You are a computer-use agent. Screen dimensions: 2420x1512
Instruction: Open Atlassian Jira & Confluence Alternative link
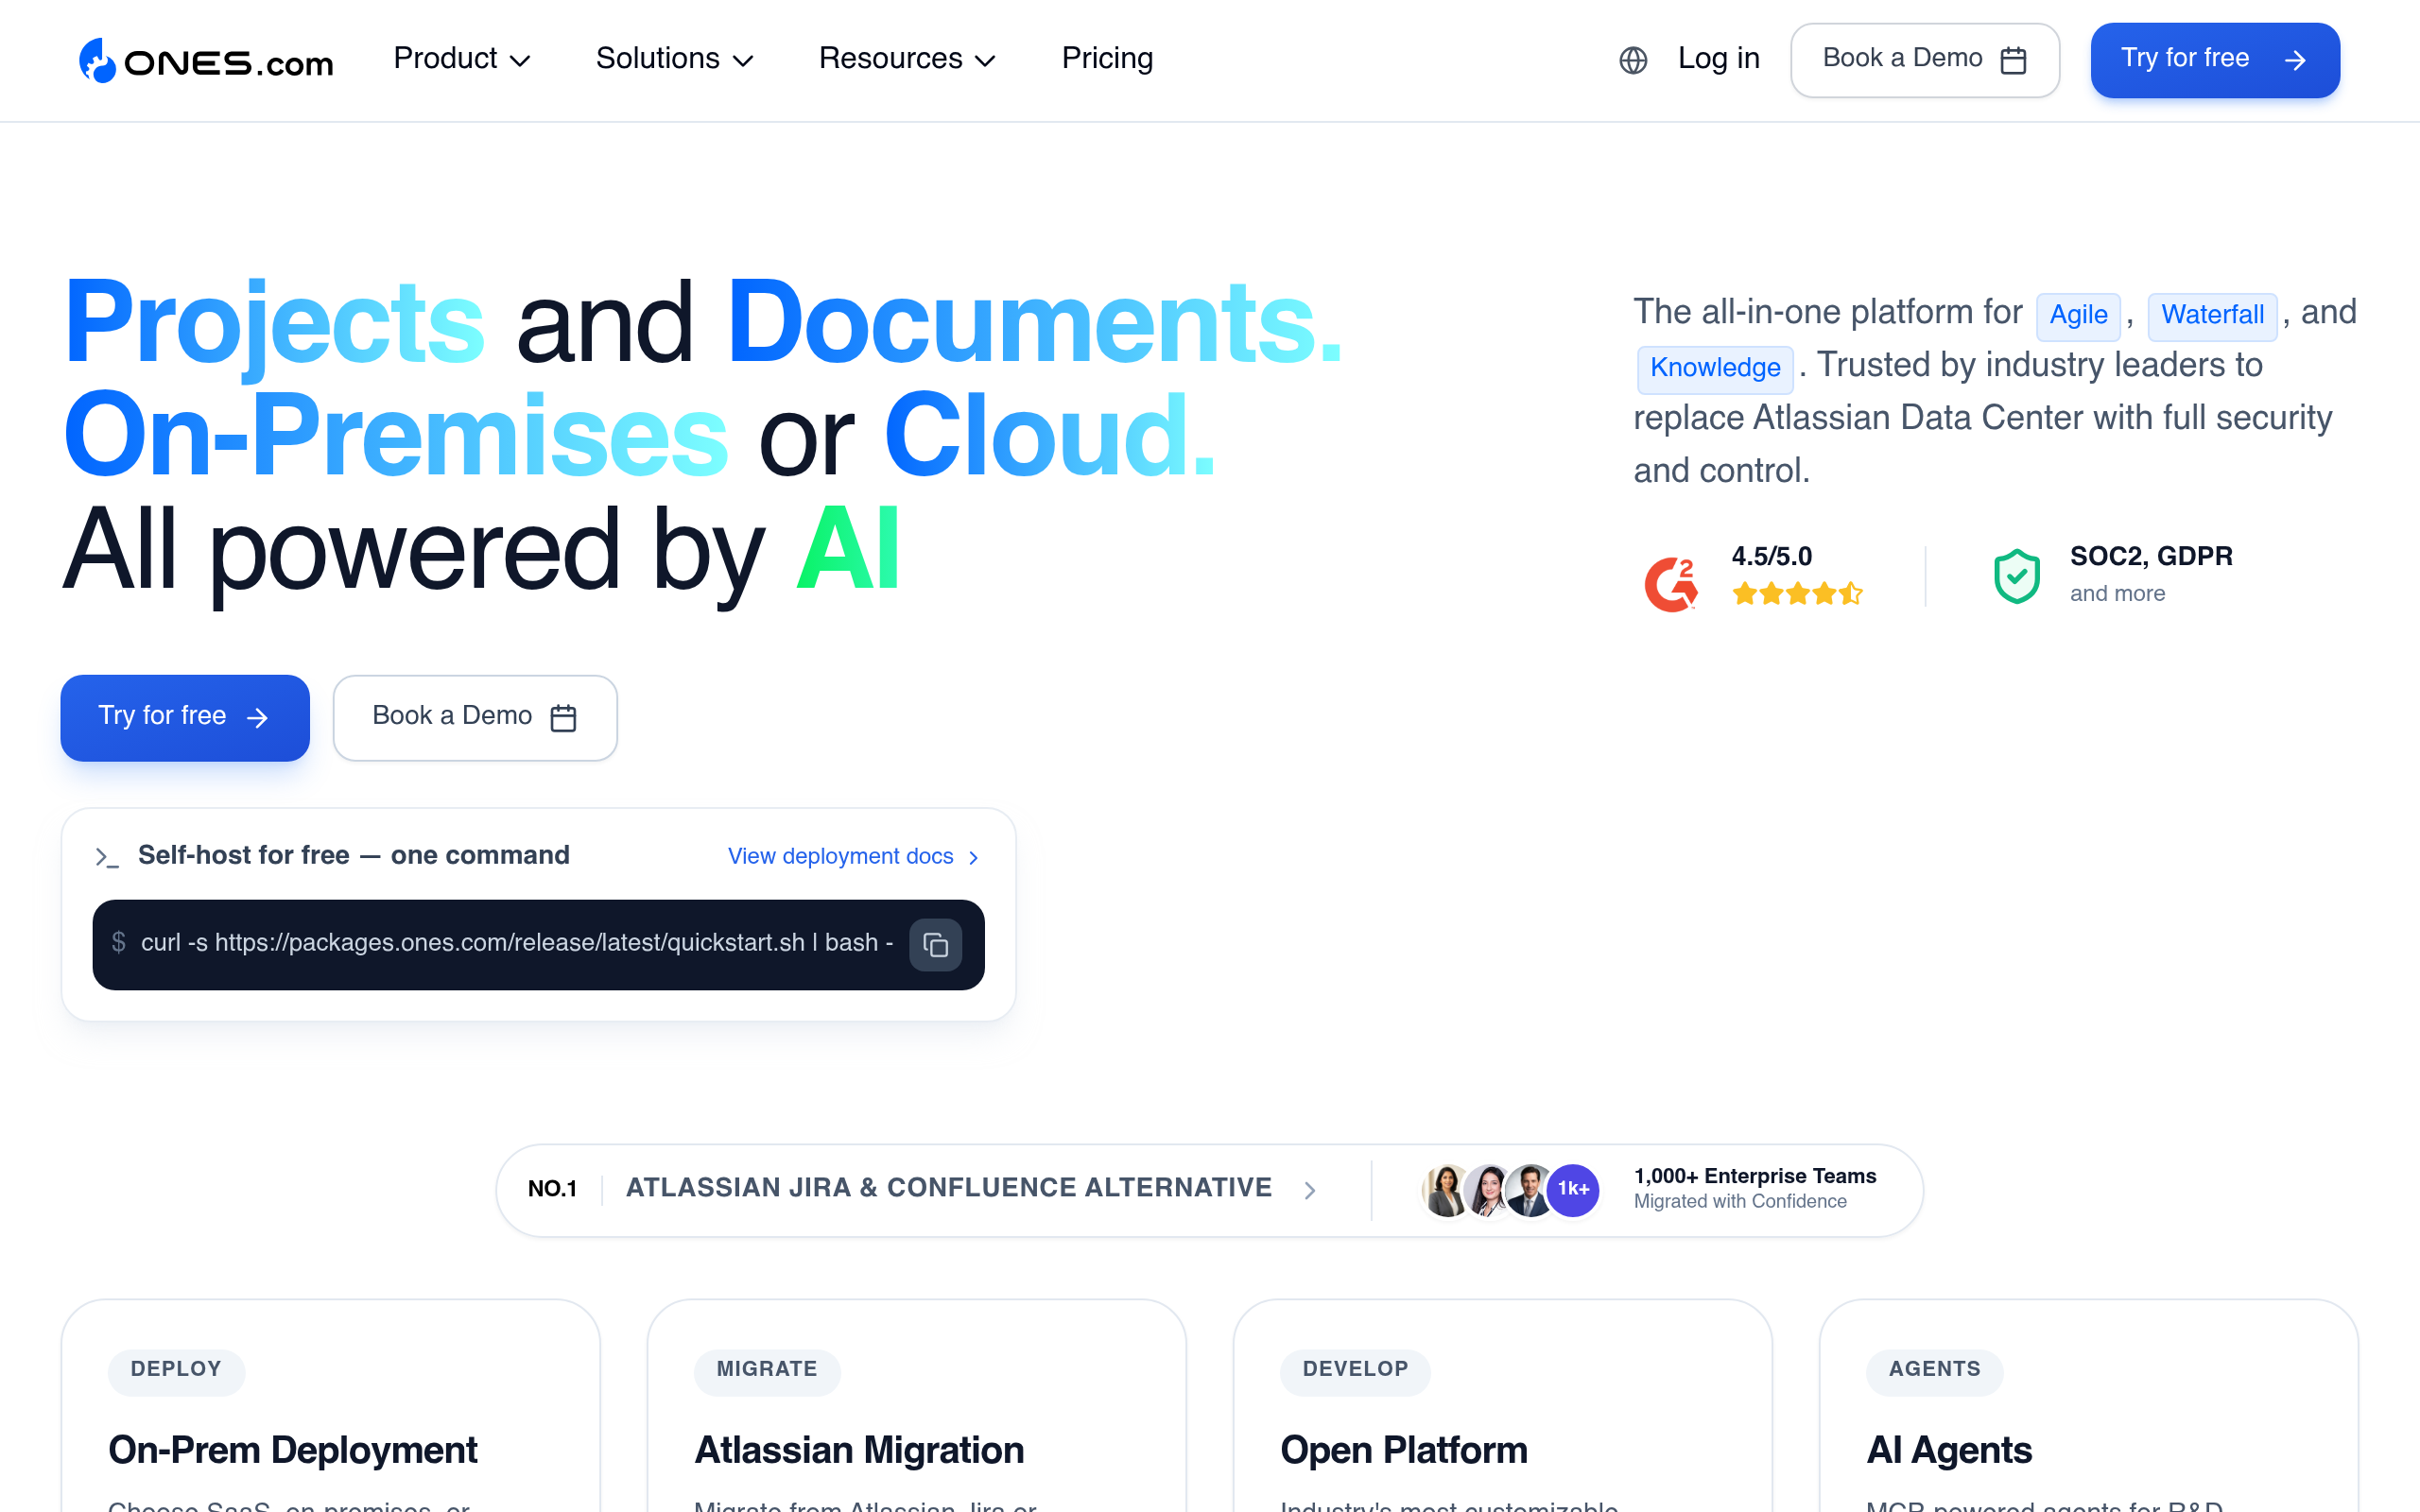click(x=948, y=1188)
